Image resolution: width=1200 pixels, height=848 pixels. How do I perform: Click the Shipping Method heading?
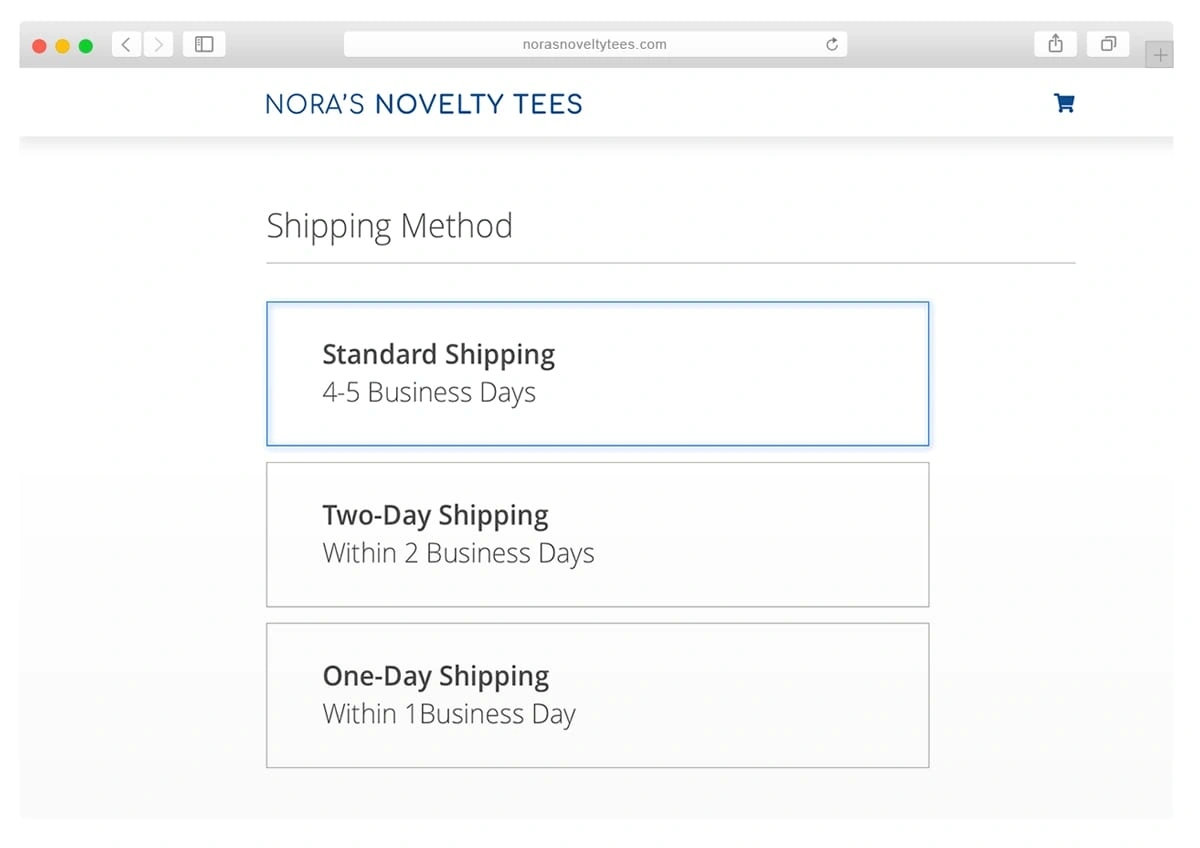[x=389, y=226]
